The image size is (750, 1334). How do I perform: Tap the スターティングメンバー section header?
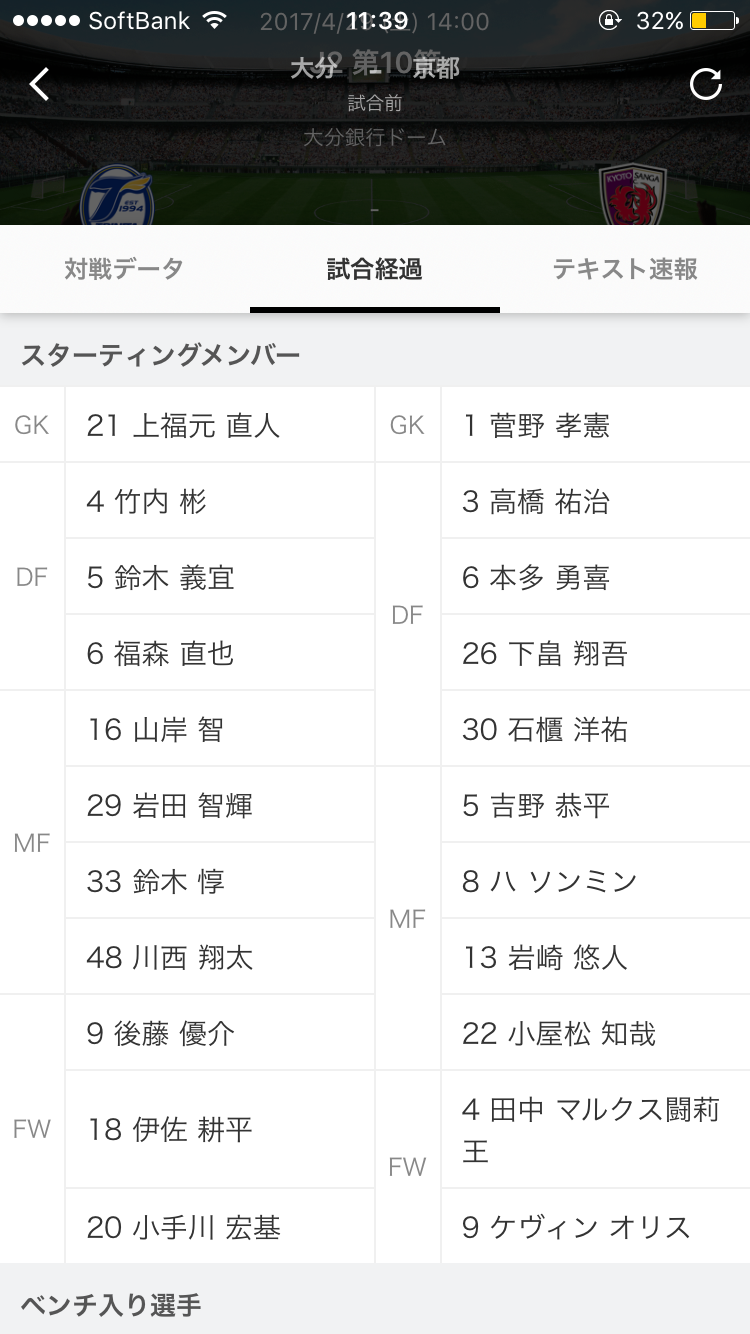[161, 355]
